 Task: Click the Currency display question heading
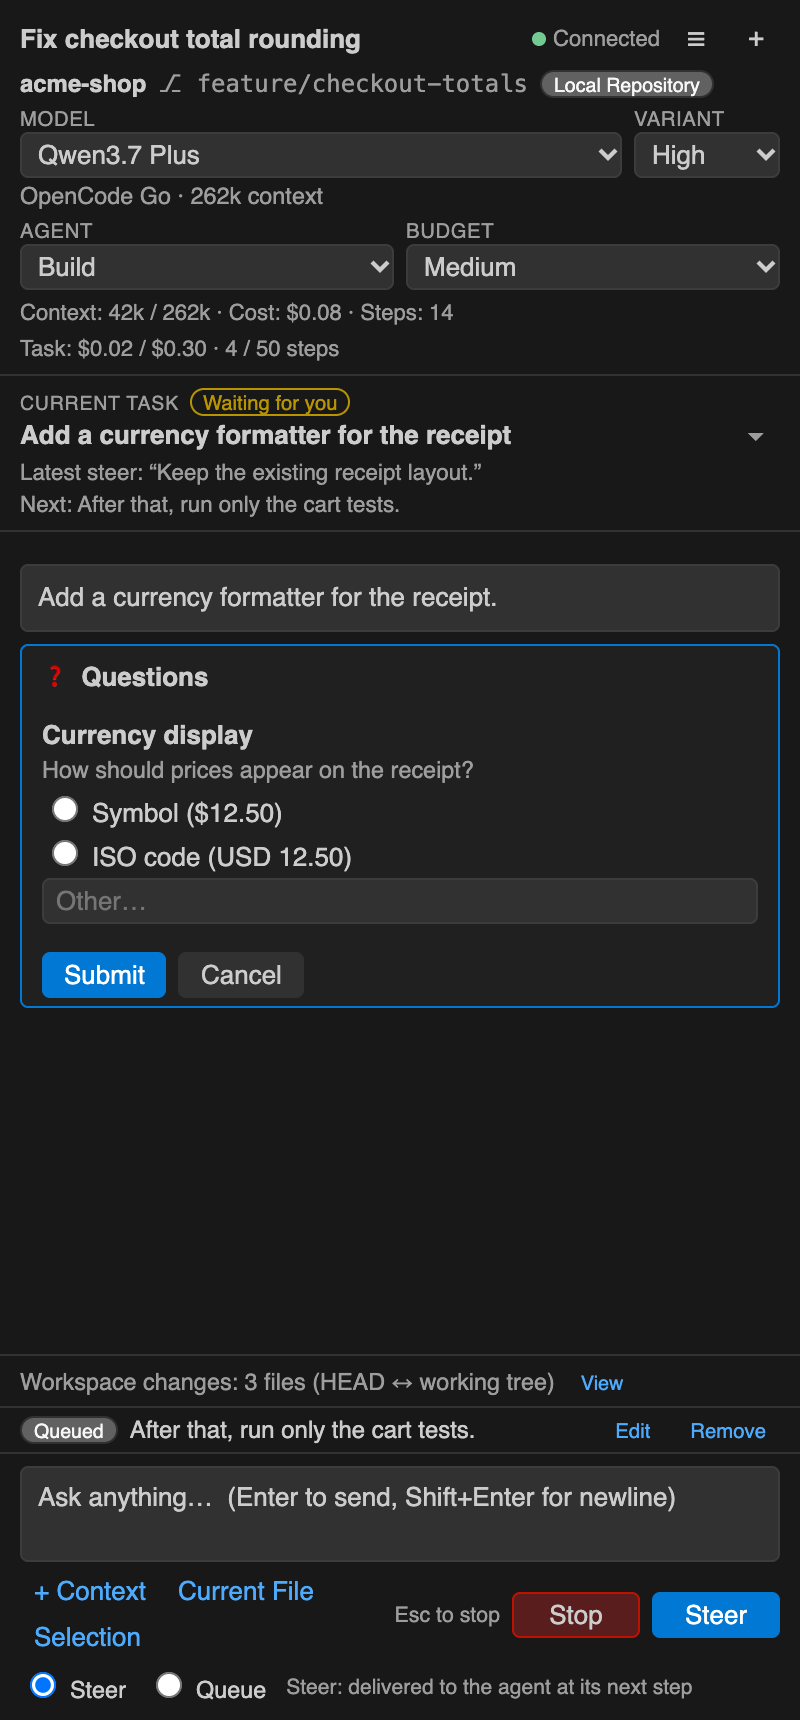pyautogui.click(x=148, y=735)
